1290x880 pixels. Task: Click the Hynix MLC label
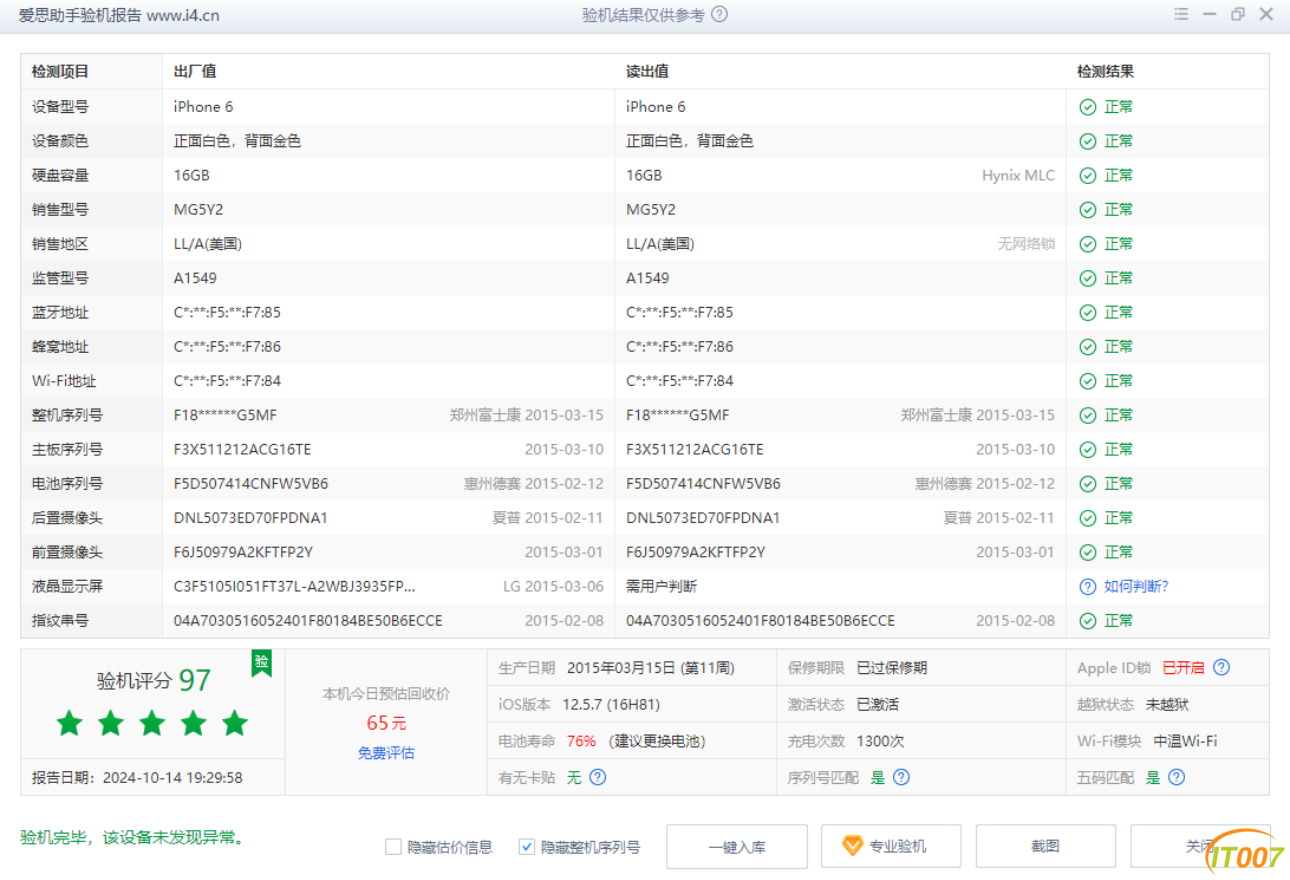click(1018, 175)
